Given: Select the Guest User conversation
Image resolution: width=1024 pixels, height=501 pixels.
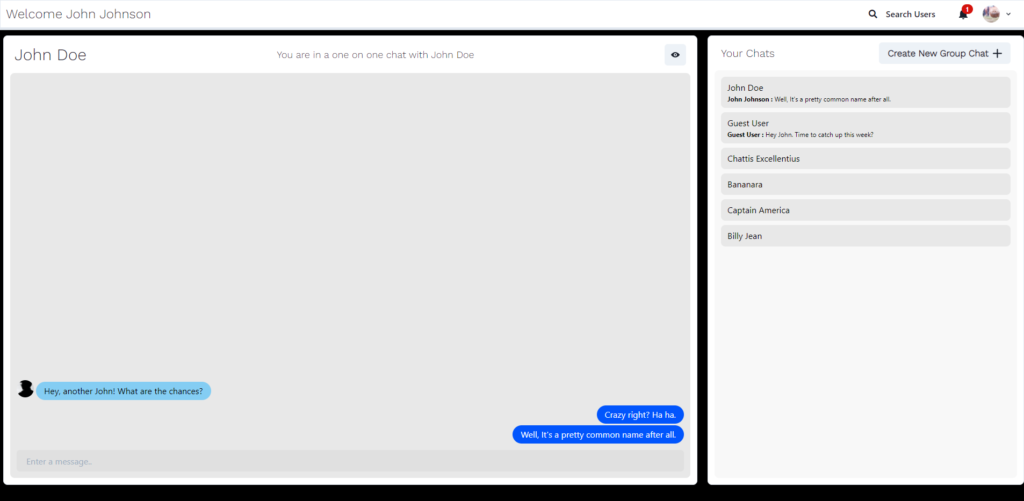Looking at the screenshot, I should (x=865, y=128).
